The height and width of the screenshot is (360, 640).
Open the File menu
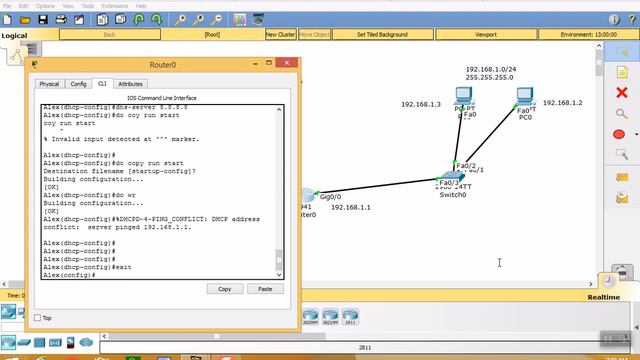(x=7, y=6)
